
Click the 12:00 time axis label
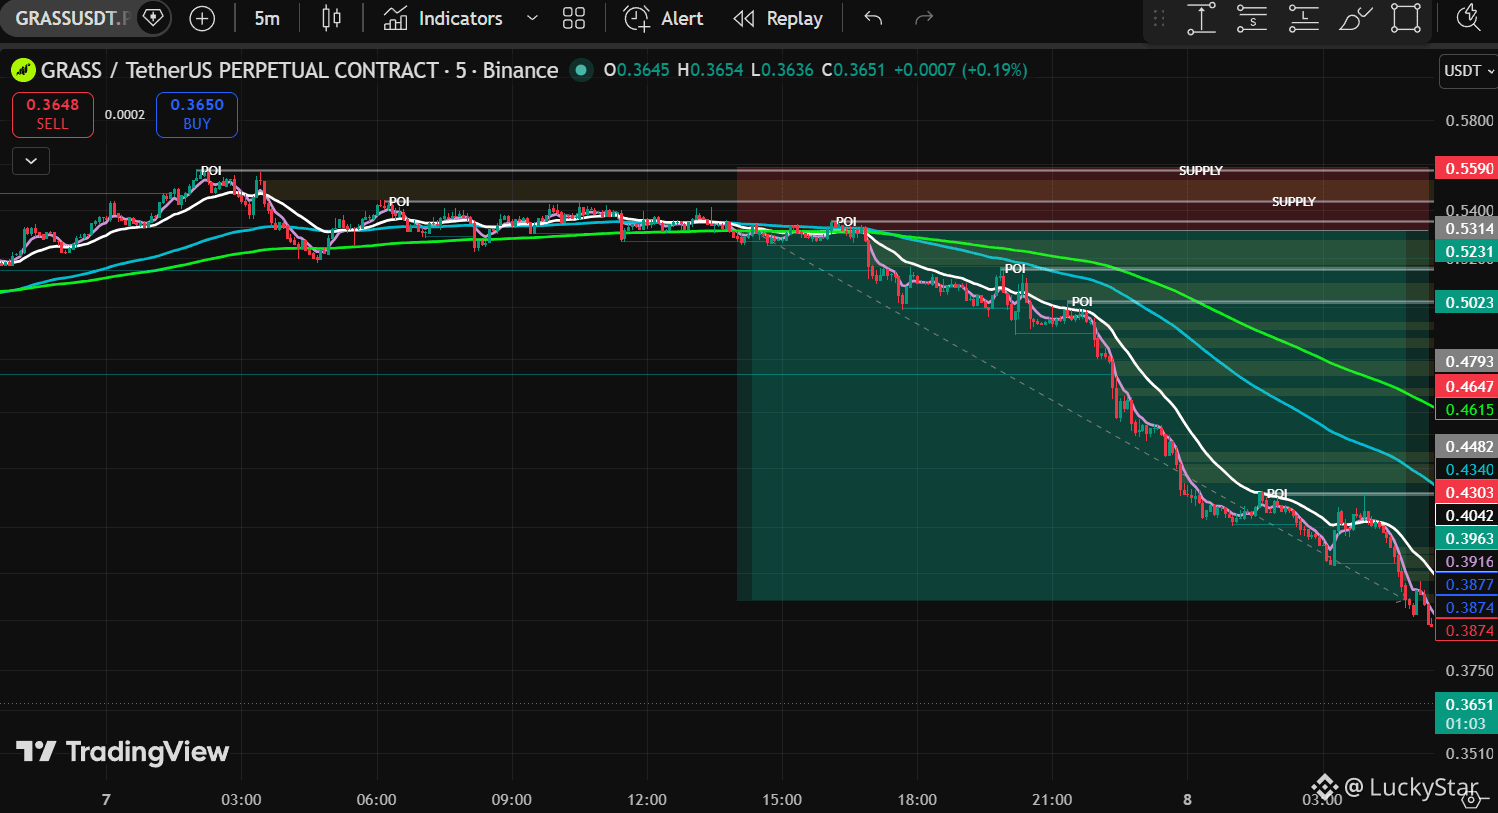click(x=647, y=799)
